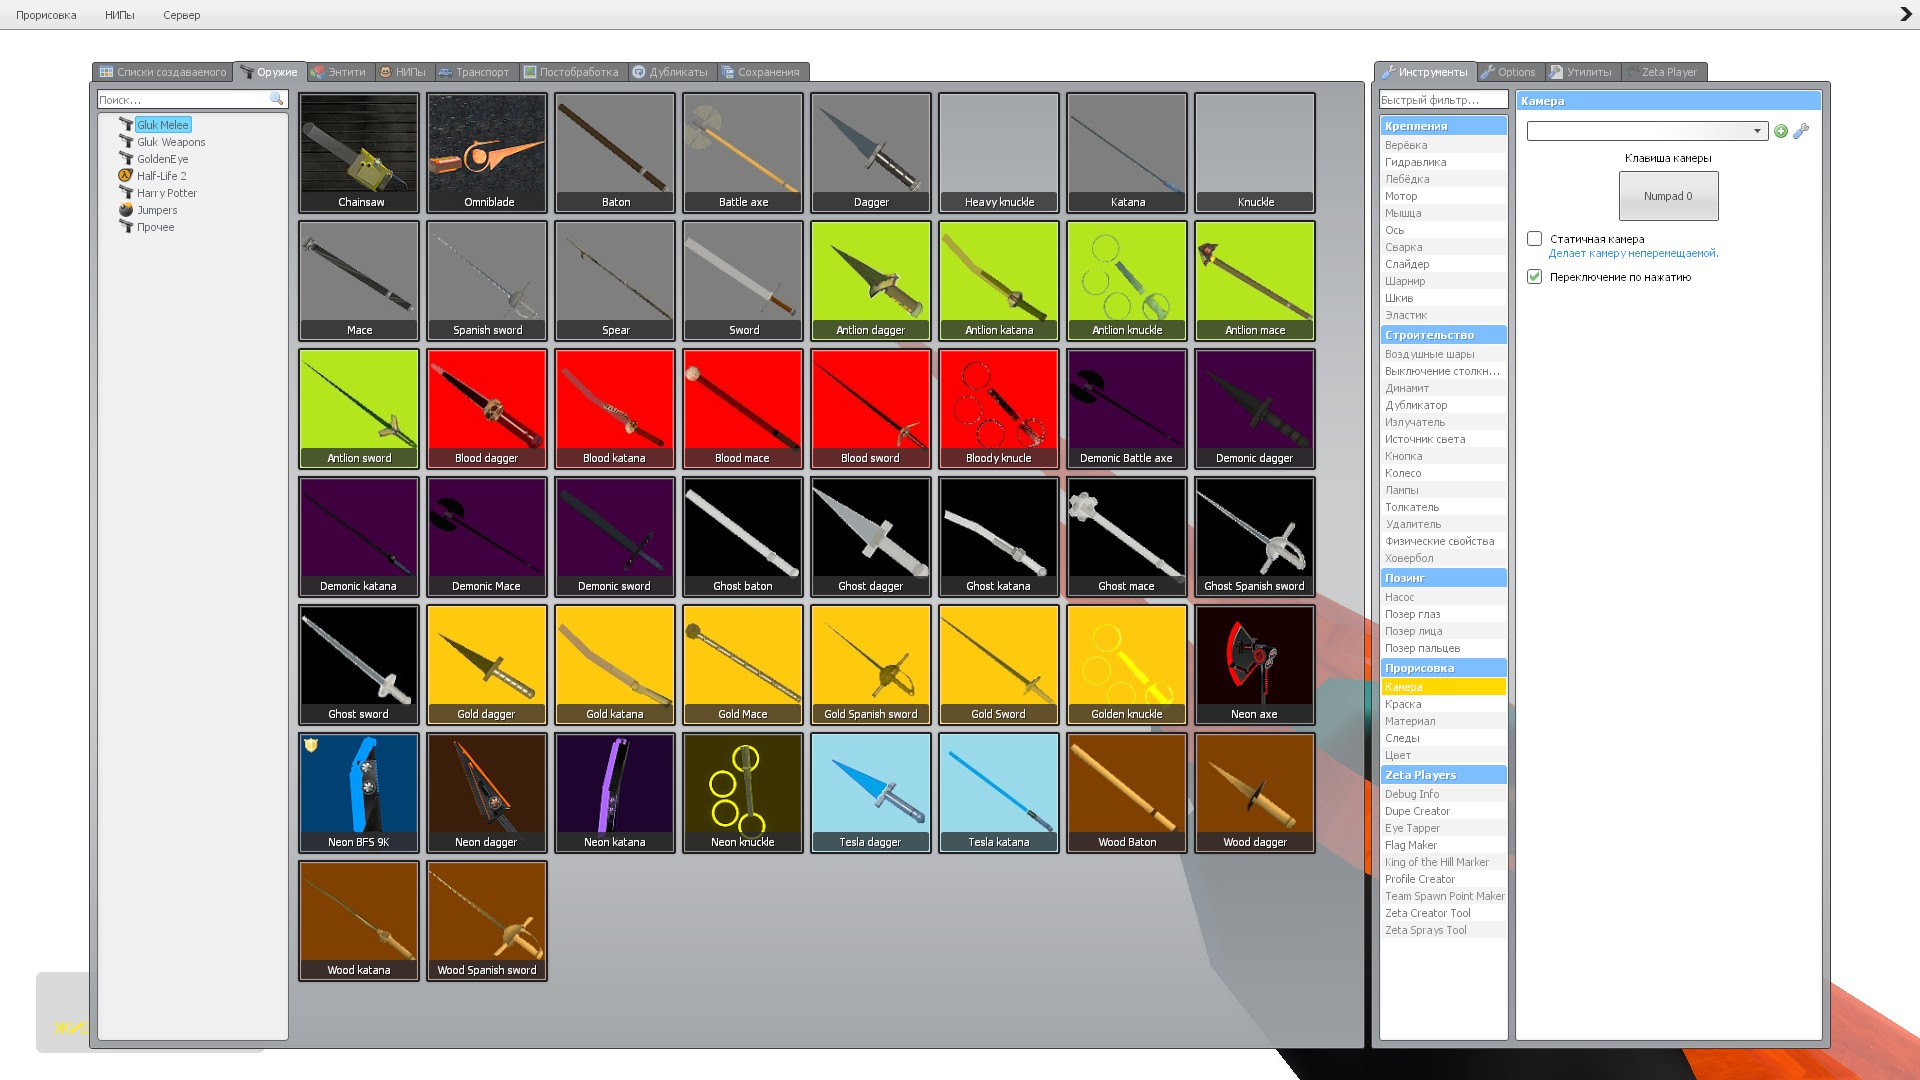Select the Tesla katana icon
This screenshot has width=1920, height=1080.
coord(999,793)
